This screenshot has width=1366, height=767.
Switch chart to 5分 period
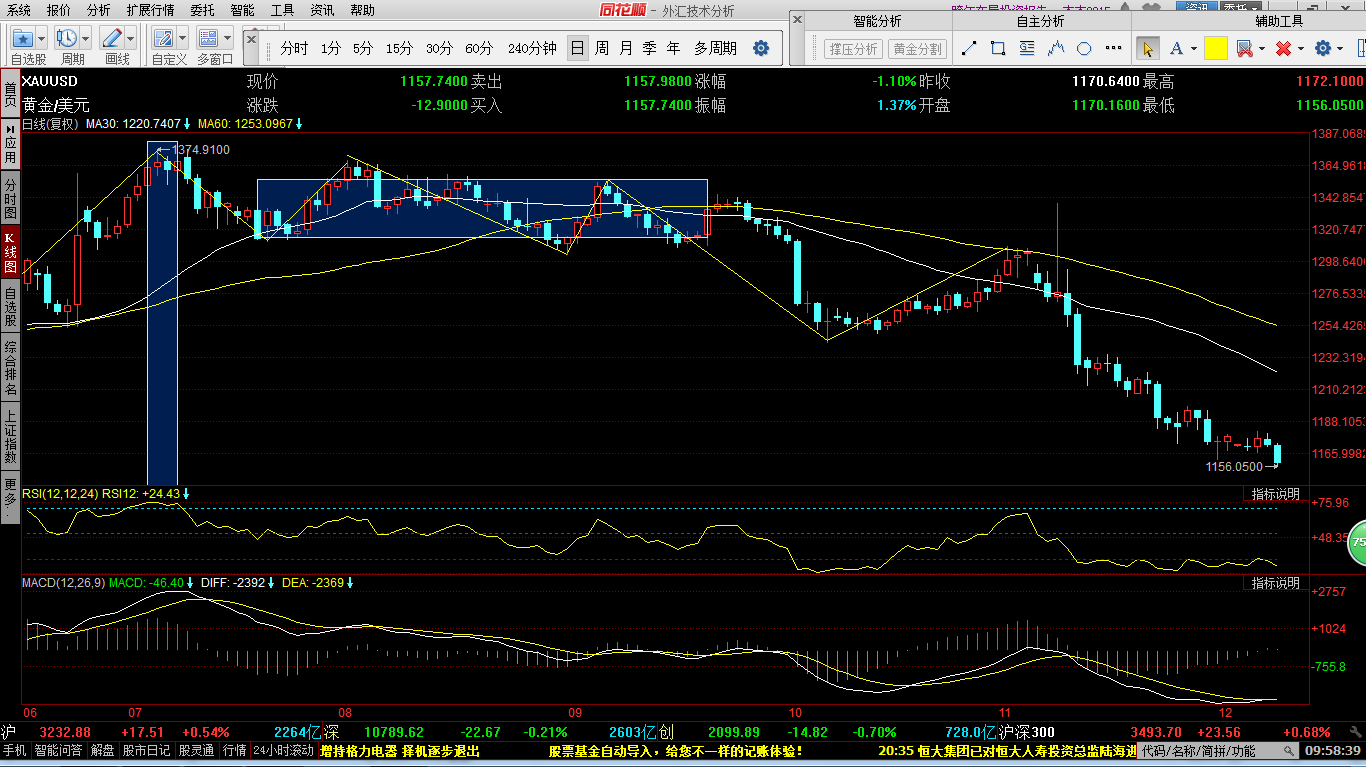pyautogui.click(x=363, y=48)
